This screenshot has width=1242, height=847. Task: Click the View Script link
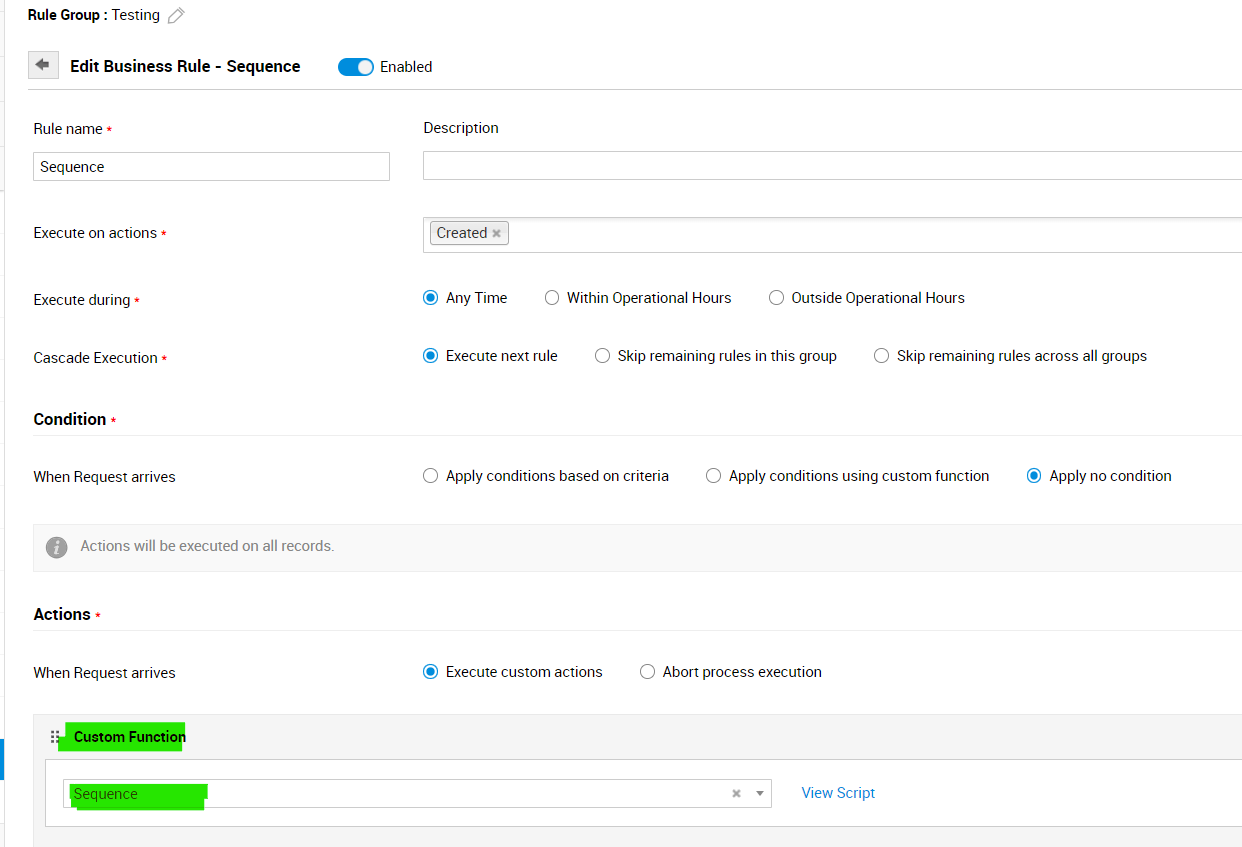click(838, 793)
